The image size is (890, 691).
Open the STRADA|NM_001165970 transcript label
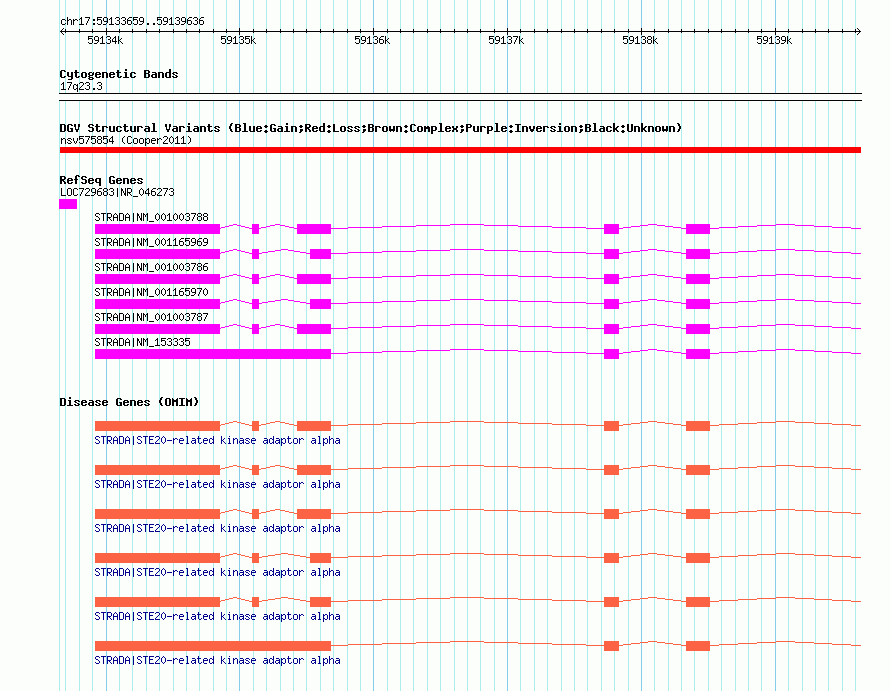(x=152, y=292)
